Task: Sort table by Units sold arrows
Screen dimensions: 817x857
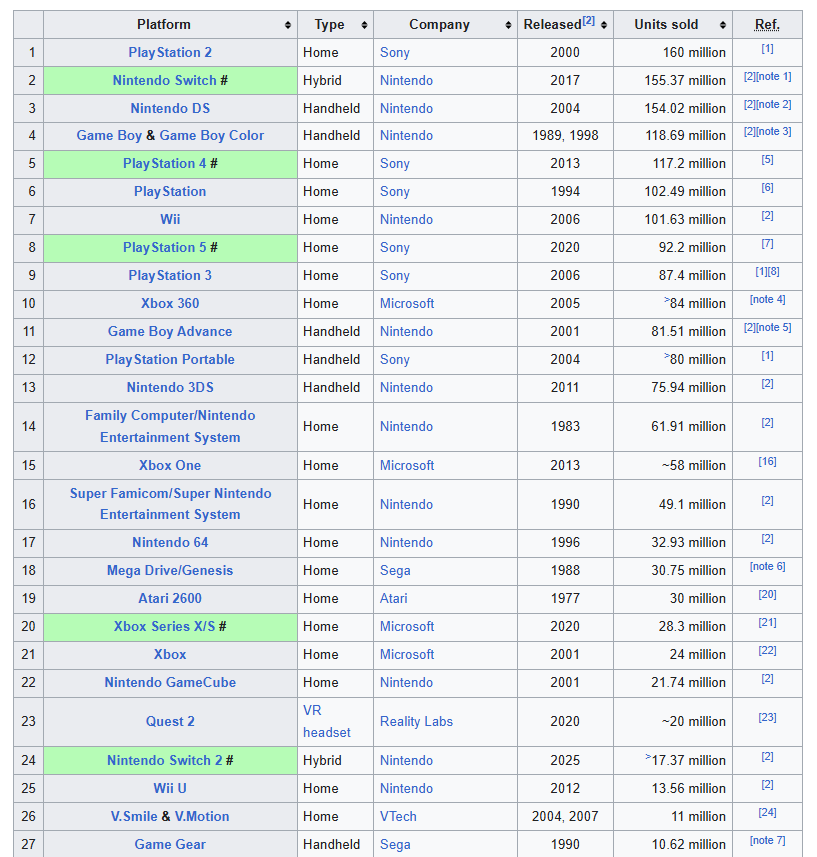Action: [x=723, y=25]
